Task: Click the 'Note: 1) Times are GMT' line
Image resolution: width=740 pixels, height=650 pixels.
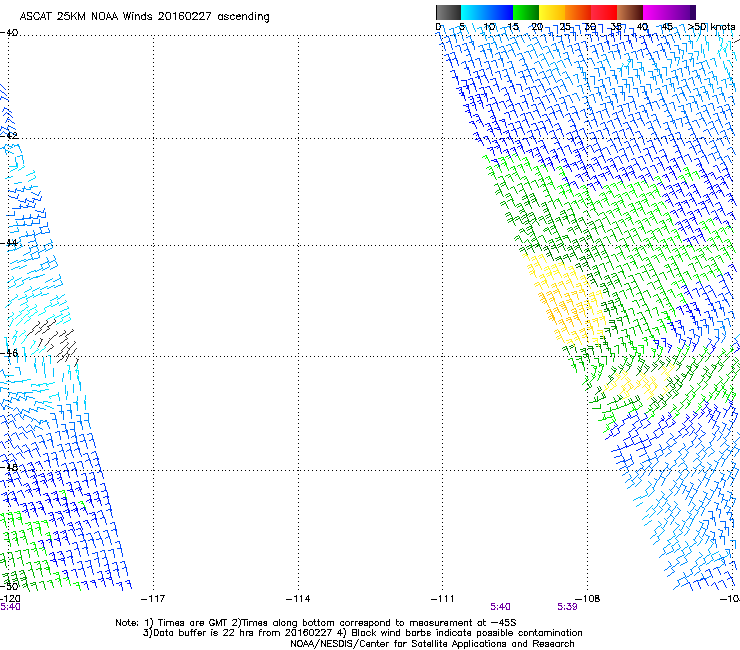Action: 316,623
